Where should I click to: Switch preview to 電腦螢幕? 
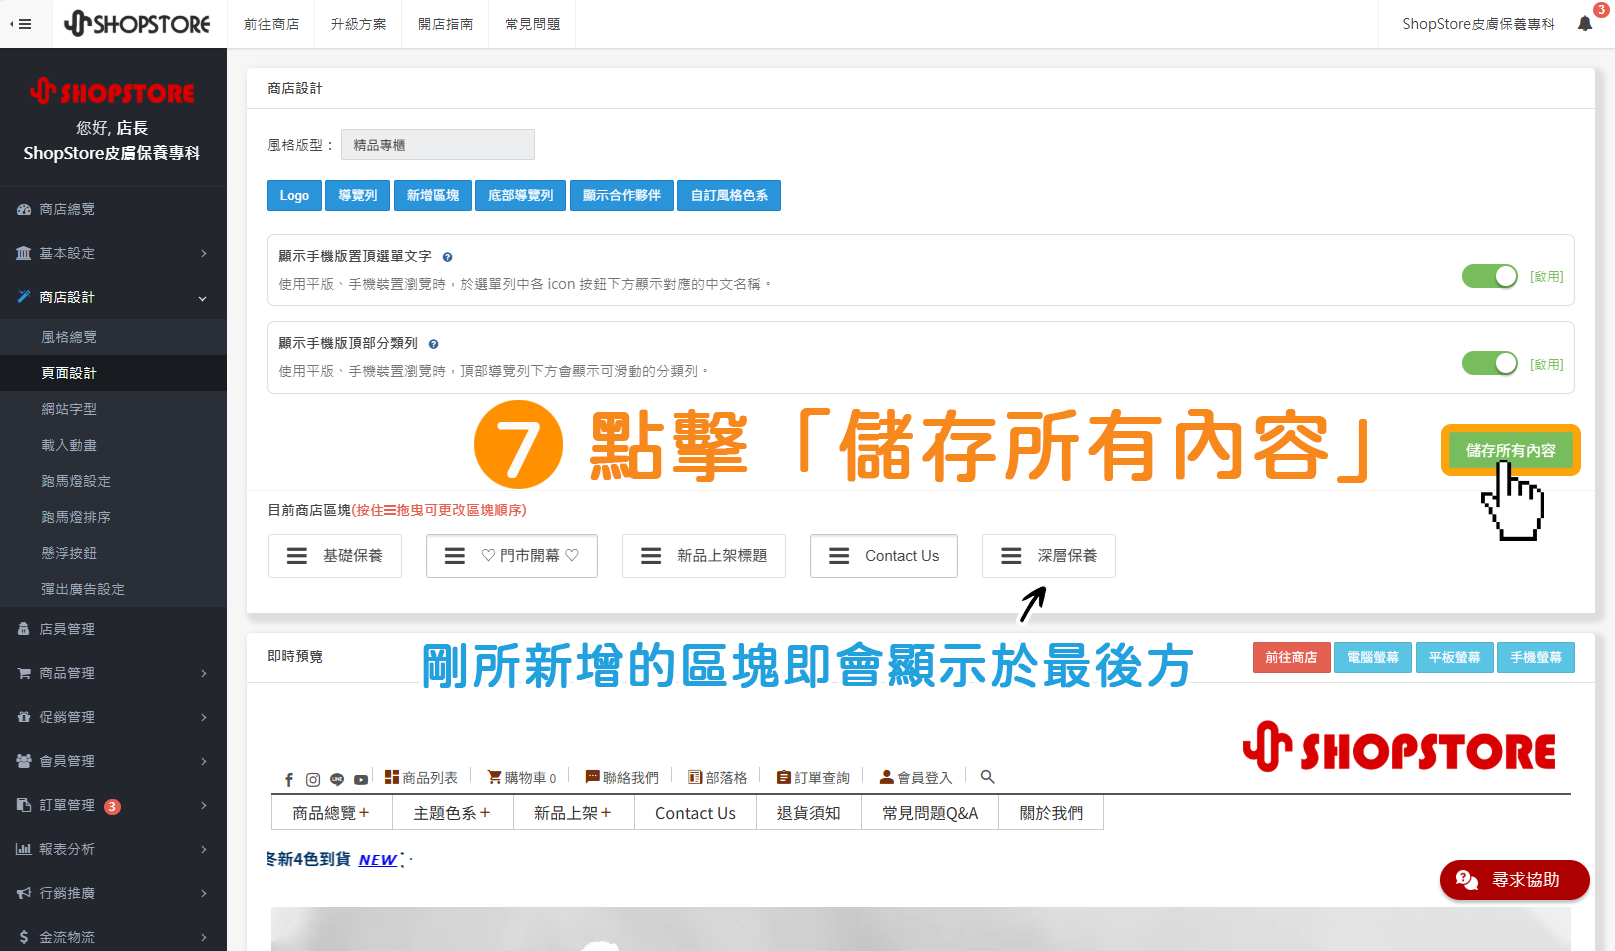click(1372, 658)
